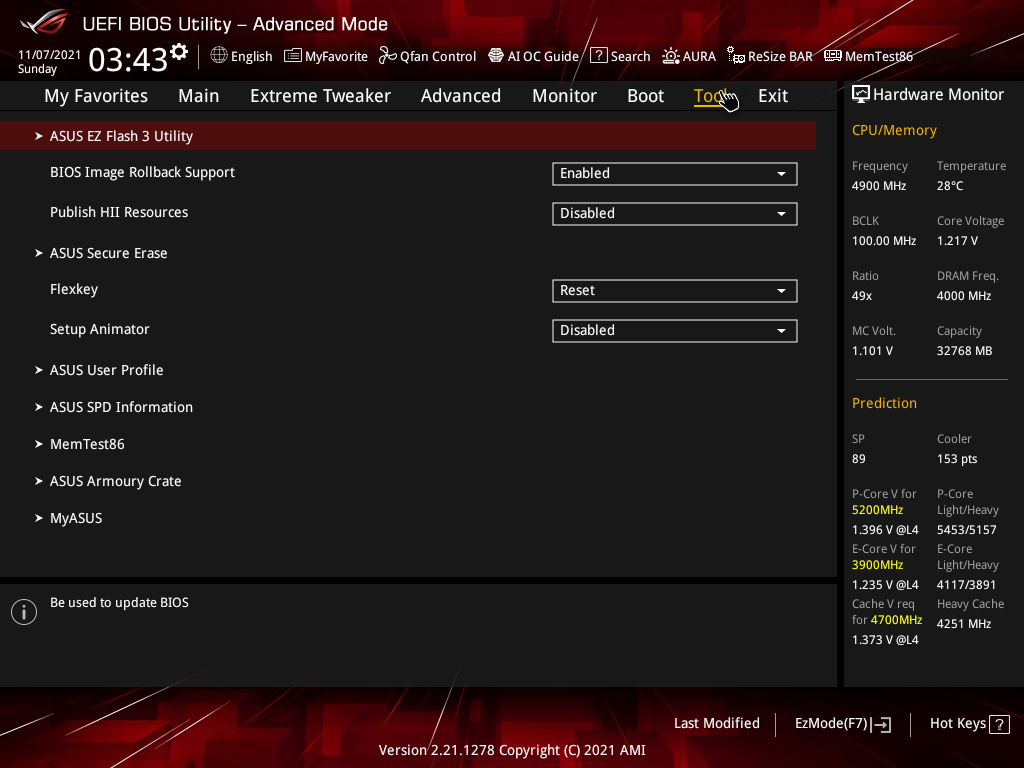Open the AURA lighting icon
Image resolution: width=1024 pixels, height=768 pixels.
[671, 56]
